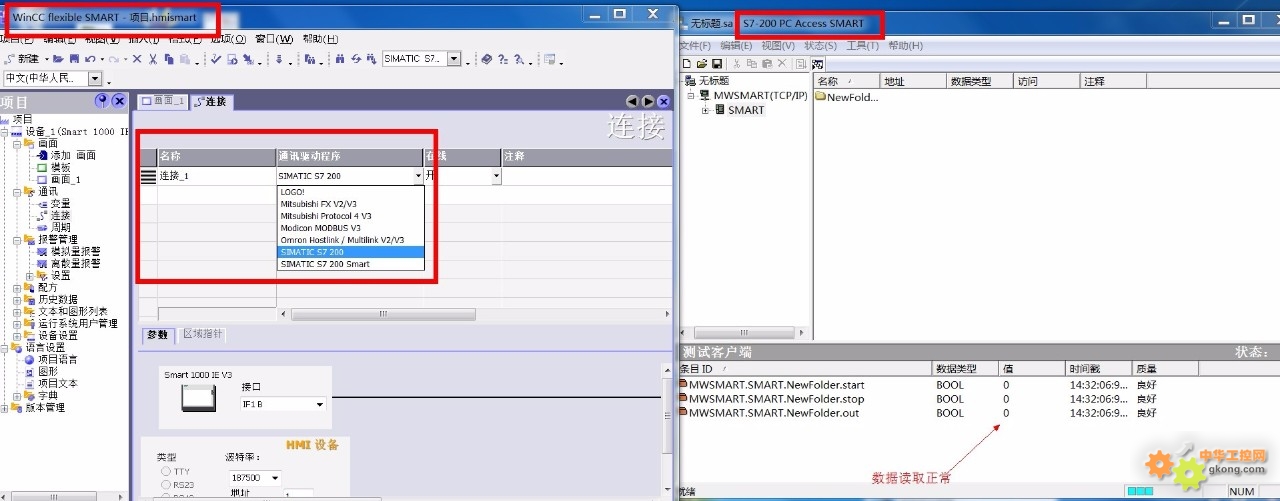Click the help book icon in WinCC toolbar

click(x=486, y=59)
